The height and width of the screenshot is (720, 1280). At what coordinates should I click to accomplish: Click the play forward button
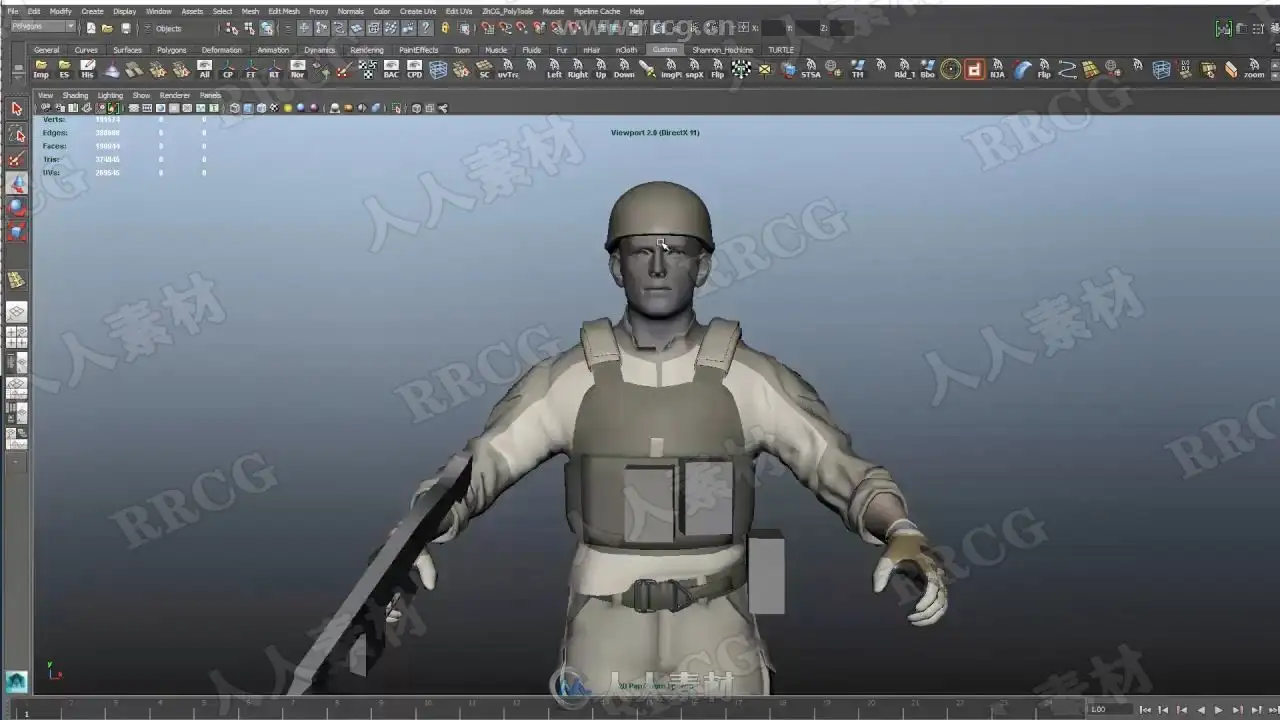1218,710
